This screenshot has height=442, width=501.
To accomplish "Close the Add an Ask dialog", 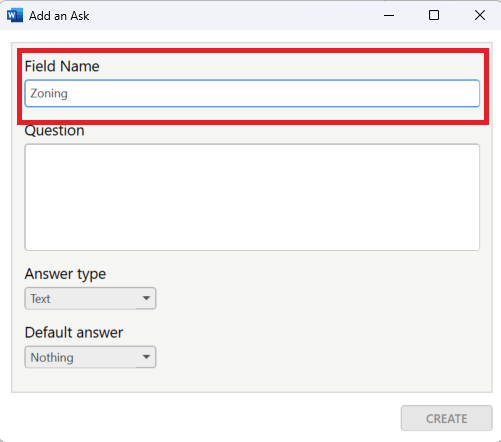I will [x=480, y=15].
